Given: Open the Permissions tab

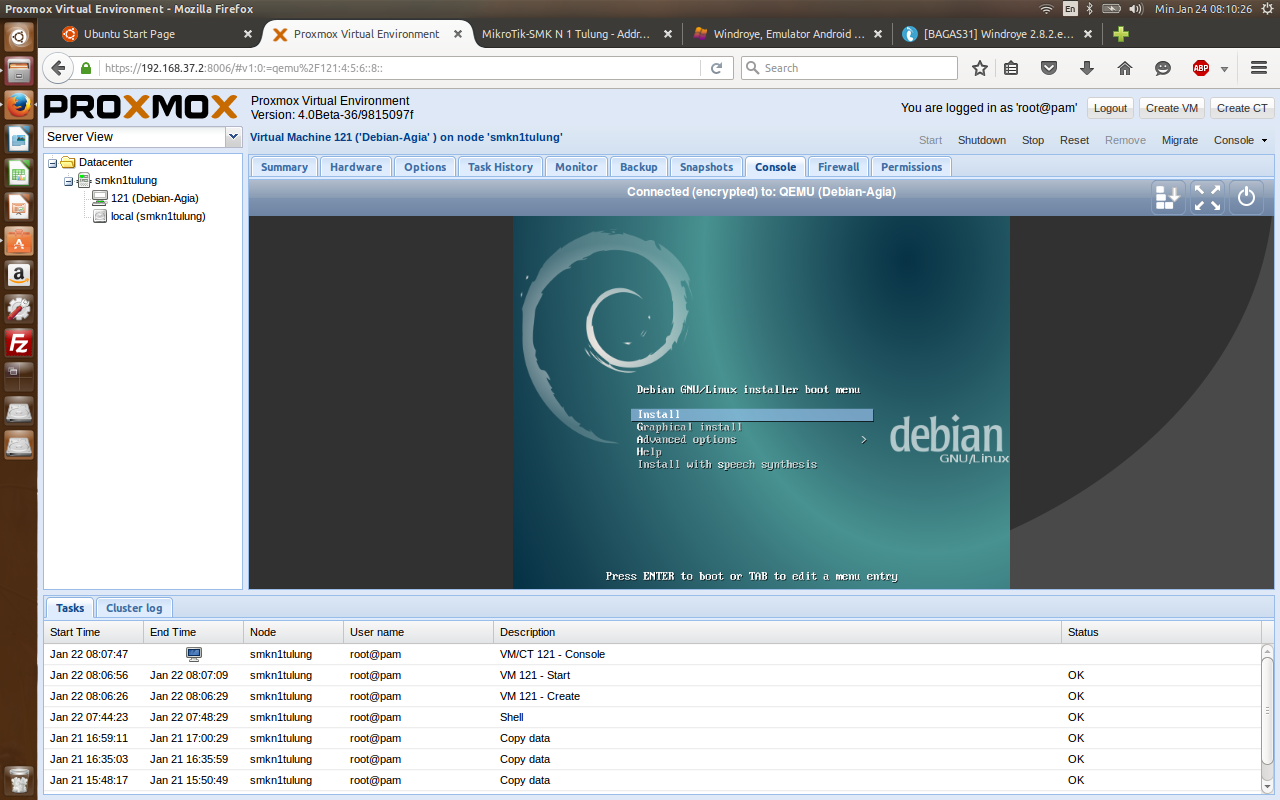Looking at the screenshot, I should 911,167.
